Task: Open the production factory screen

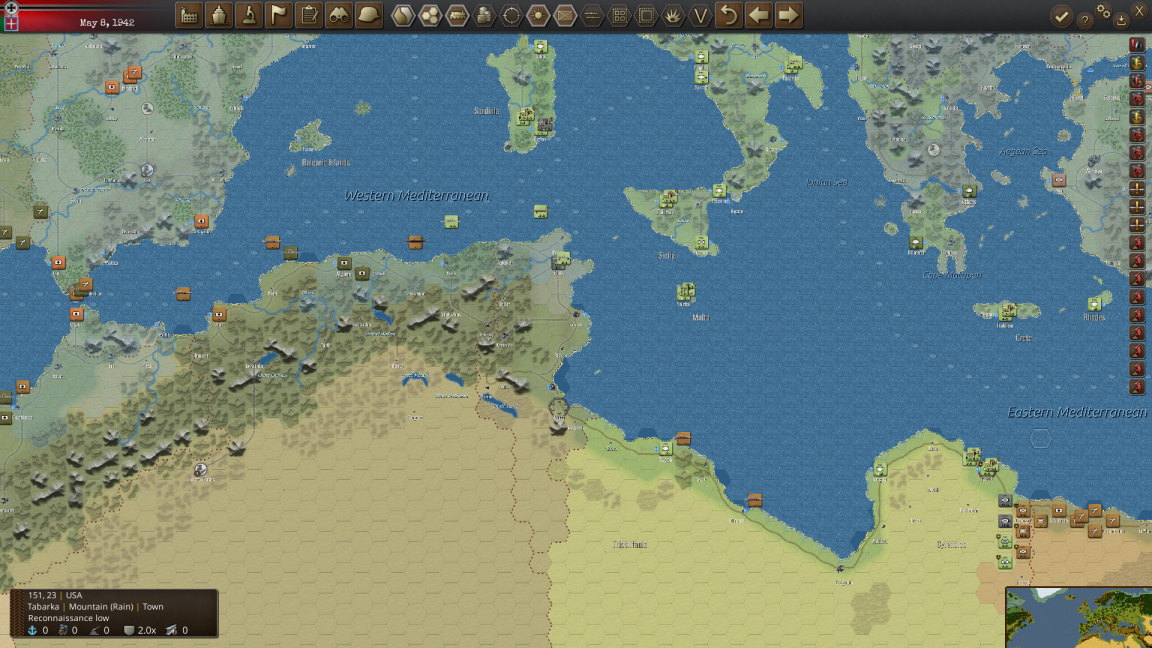Action: point(189,15)
